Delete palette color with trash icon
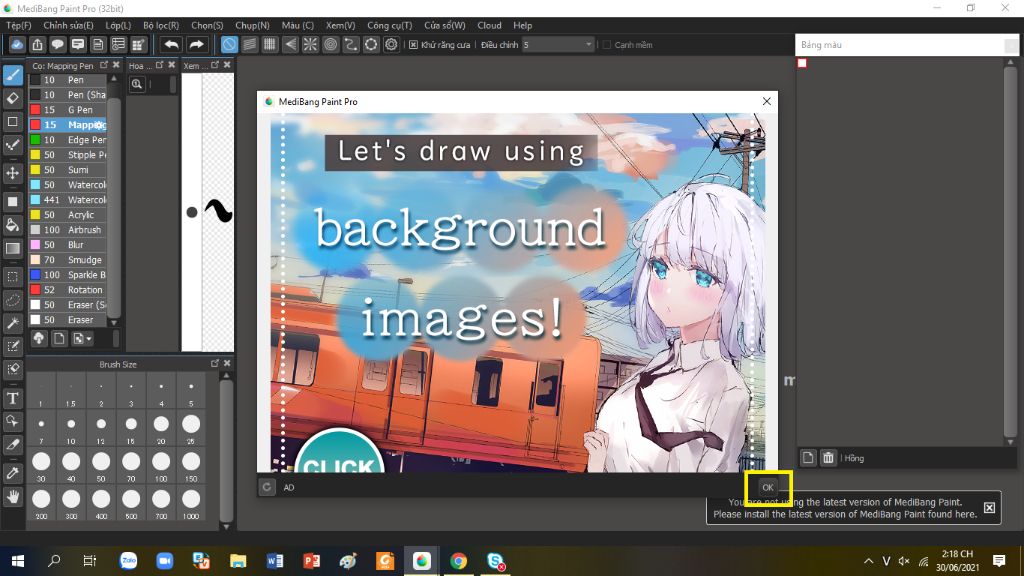Image resolution: width=1024 pixels, height=576 pixels. tap(828, 458)
